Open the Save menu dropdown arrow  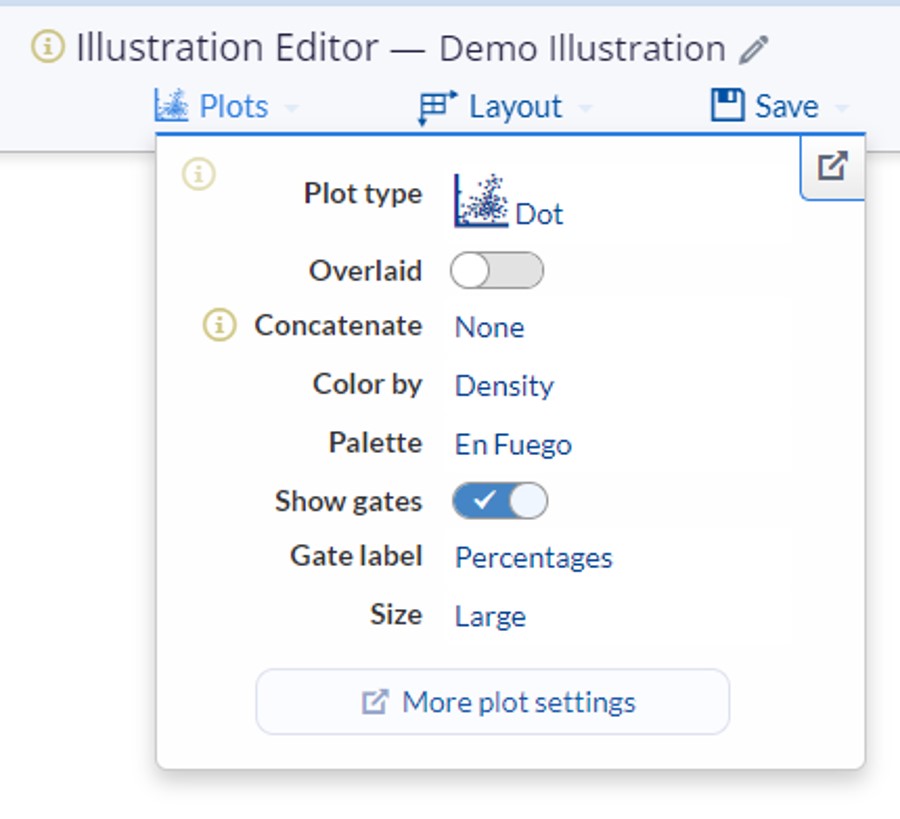click(x=841, y=107)
